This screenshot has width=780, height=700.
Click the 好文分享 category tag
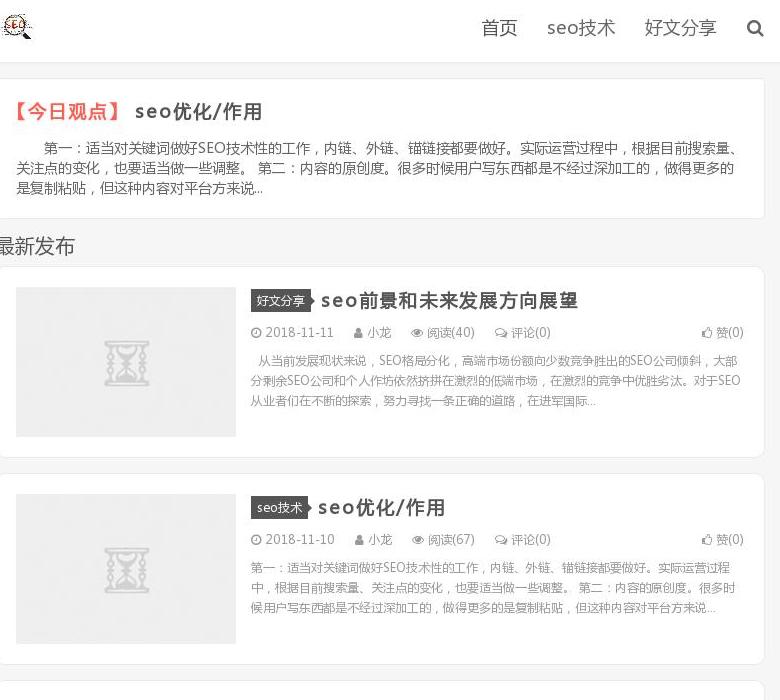click(x=281, y=300)
